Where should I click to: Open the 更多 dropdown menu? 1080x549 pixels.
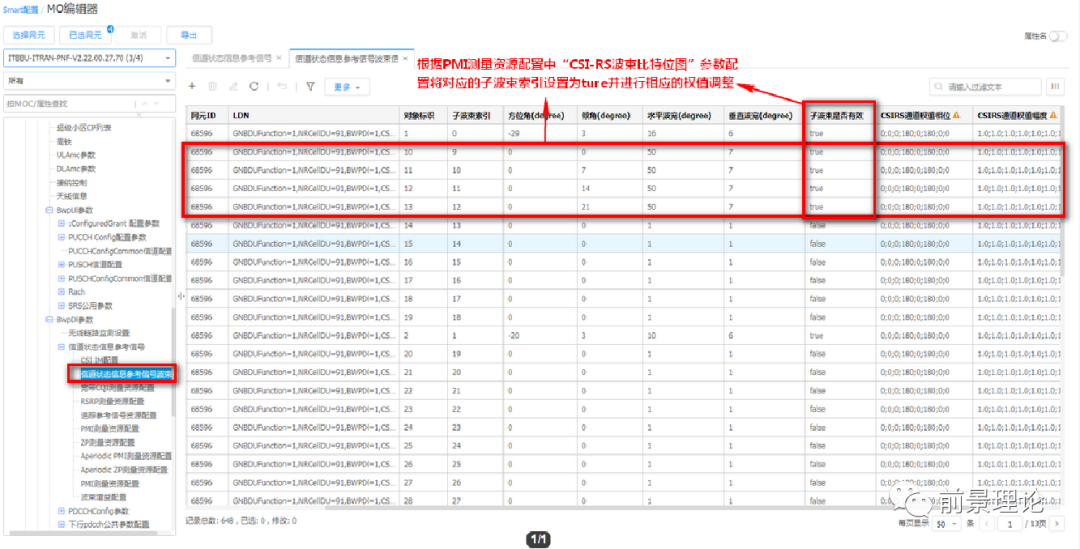coord(347,87)
